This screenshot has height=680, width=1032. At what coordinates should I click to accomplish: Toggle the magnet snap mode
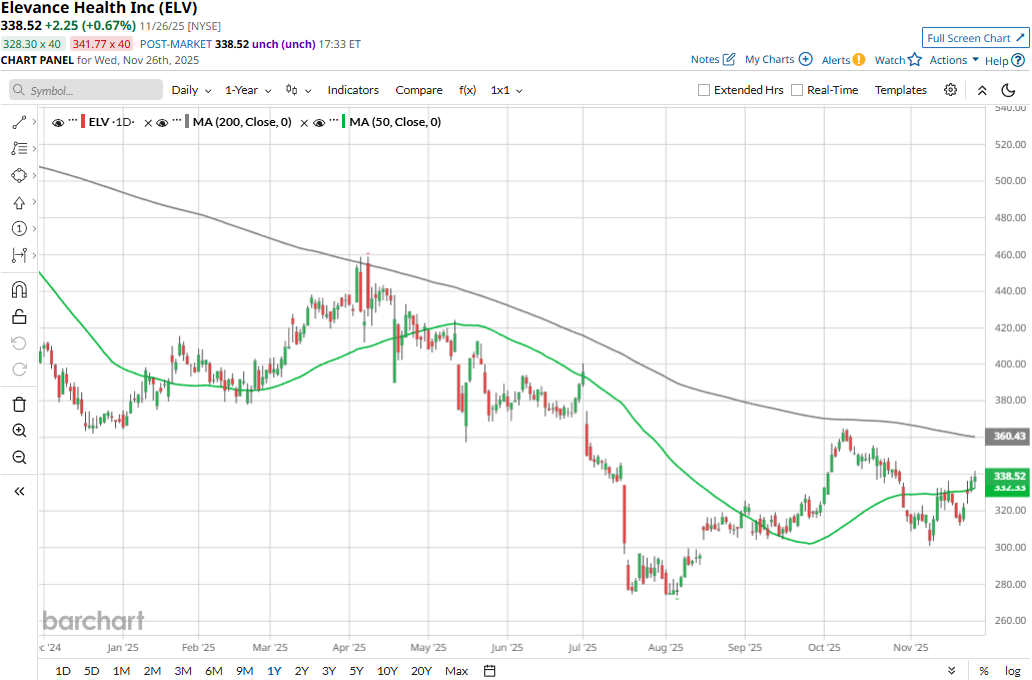coord(19,290)
